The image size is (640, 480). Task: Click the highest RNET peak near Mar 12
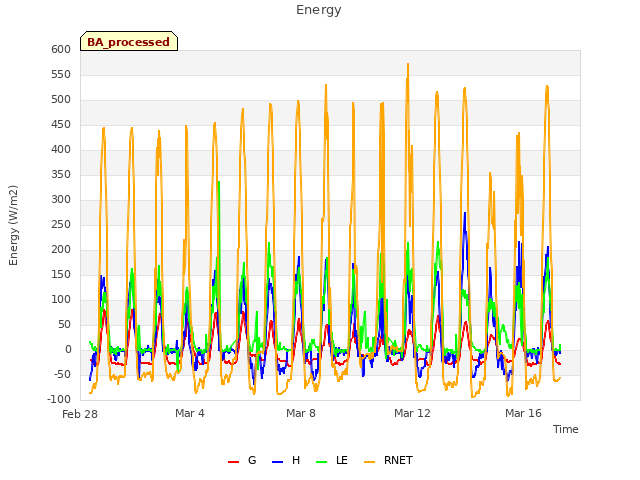[408, 64]
